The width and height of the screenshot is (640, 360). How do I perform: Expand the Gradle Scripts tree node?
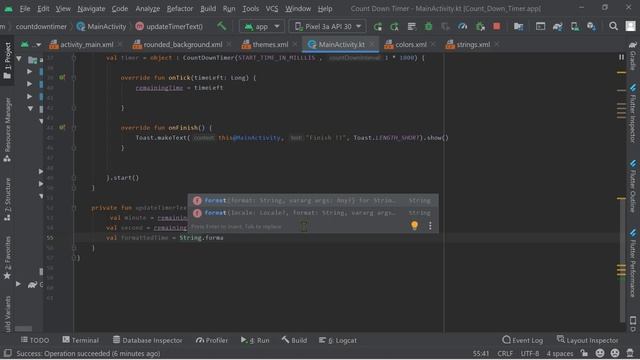[19, 284]
